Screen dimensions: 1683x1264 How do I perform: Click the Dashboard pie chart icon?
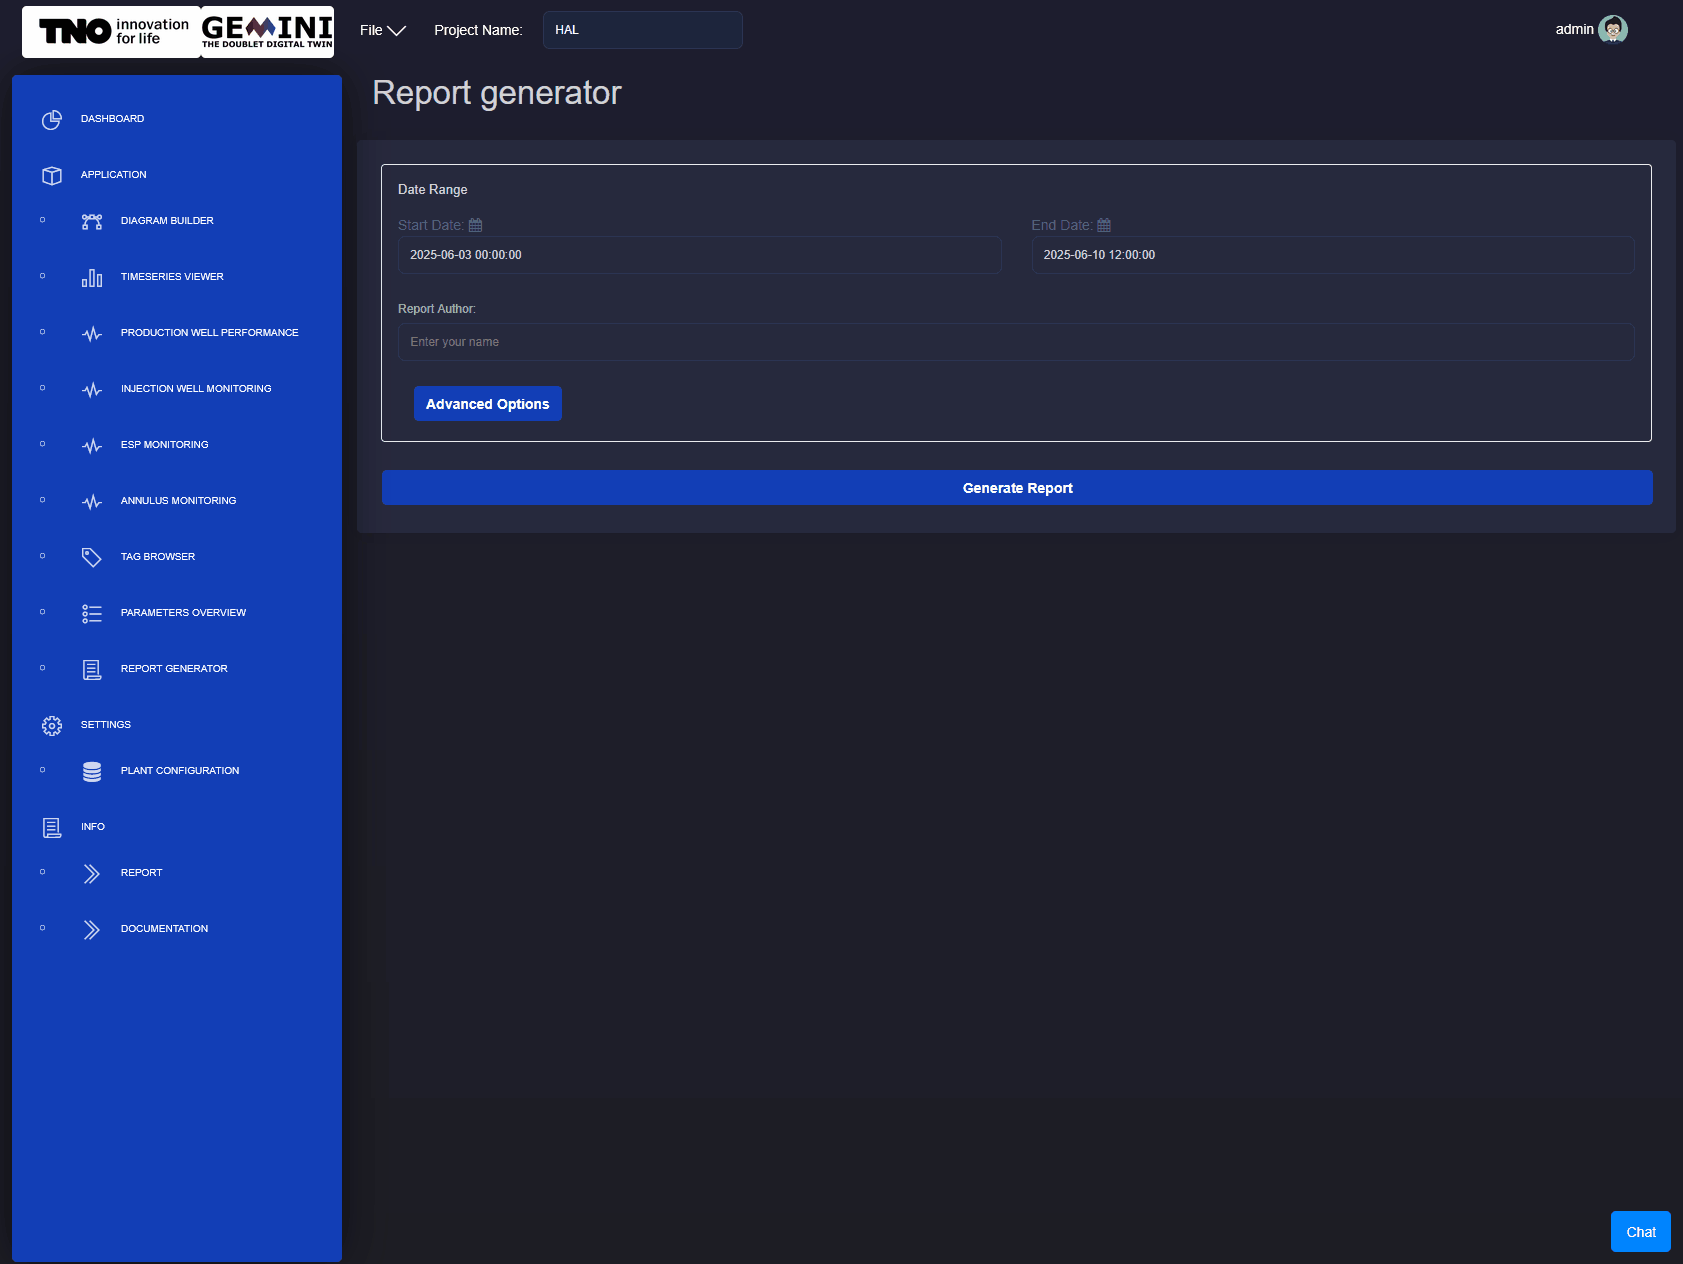coord(52,120)
